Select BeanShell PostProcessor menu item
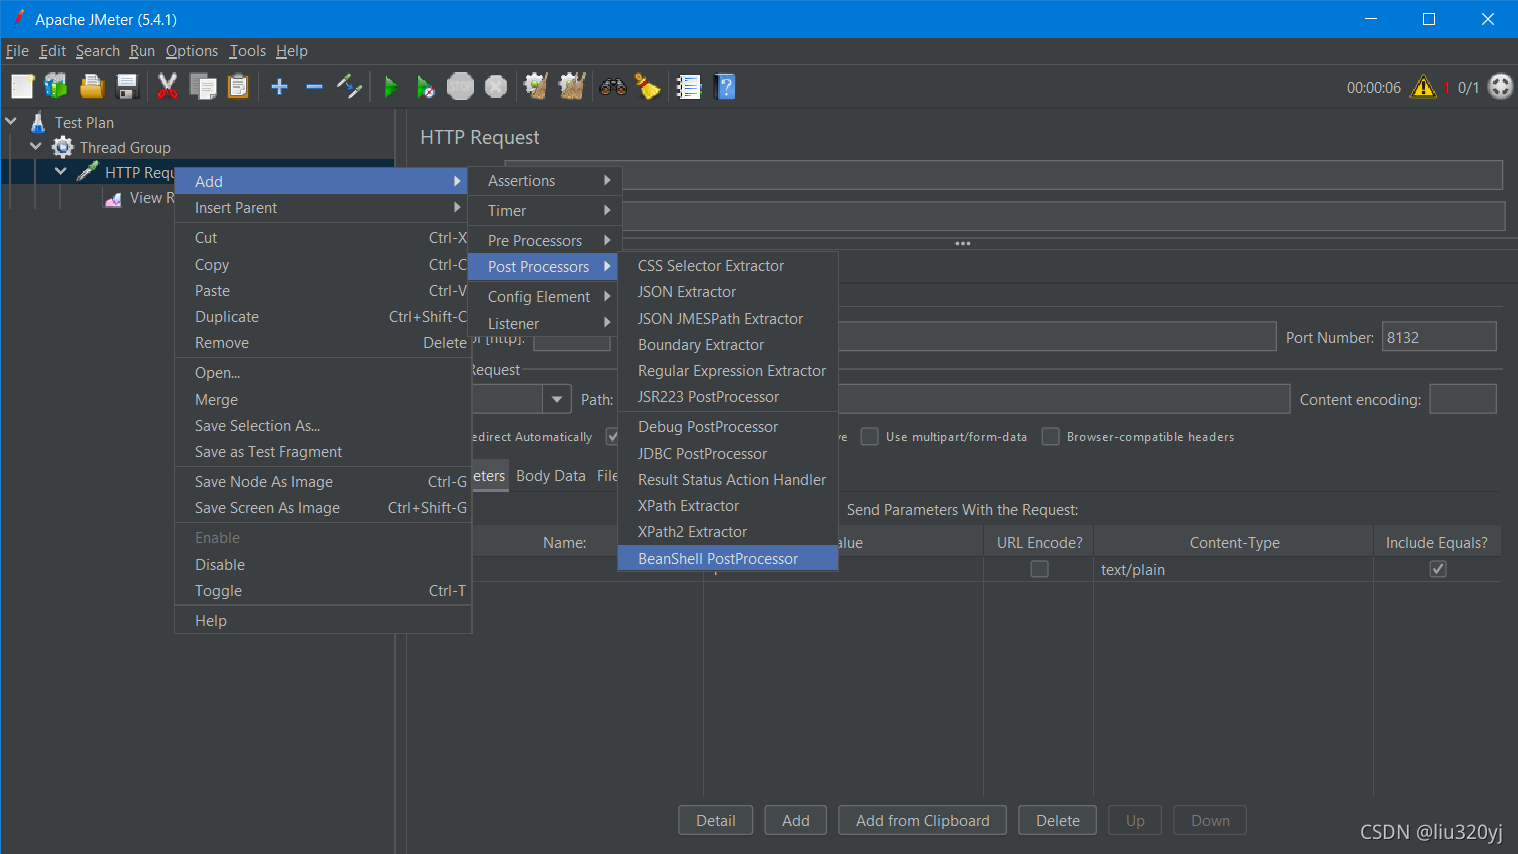The width and height of the screenshot is (1518, 854). pos(728,559)
